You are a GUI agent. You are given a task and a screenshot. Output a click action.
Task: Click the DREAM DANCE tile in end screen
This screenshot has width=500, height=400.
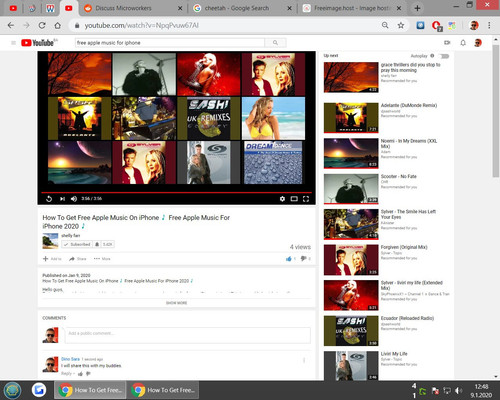click(x=273, y=162)
